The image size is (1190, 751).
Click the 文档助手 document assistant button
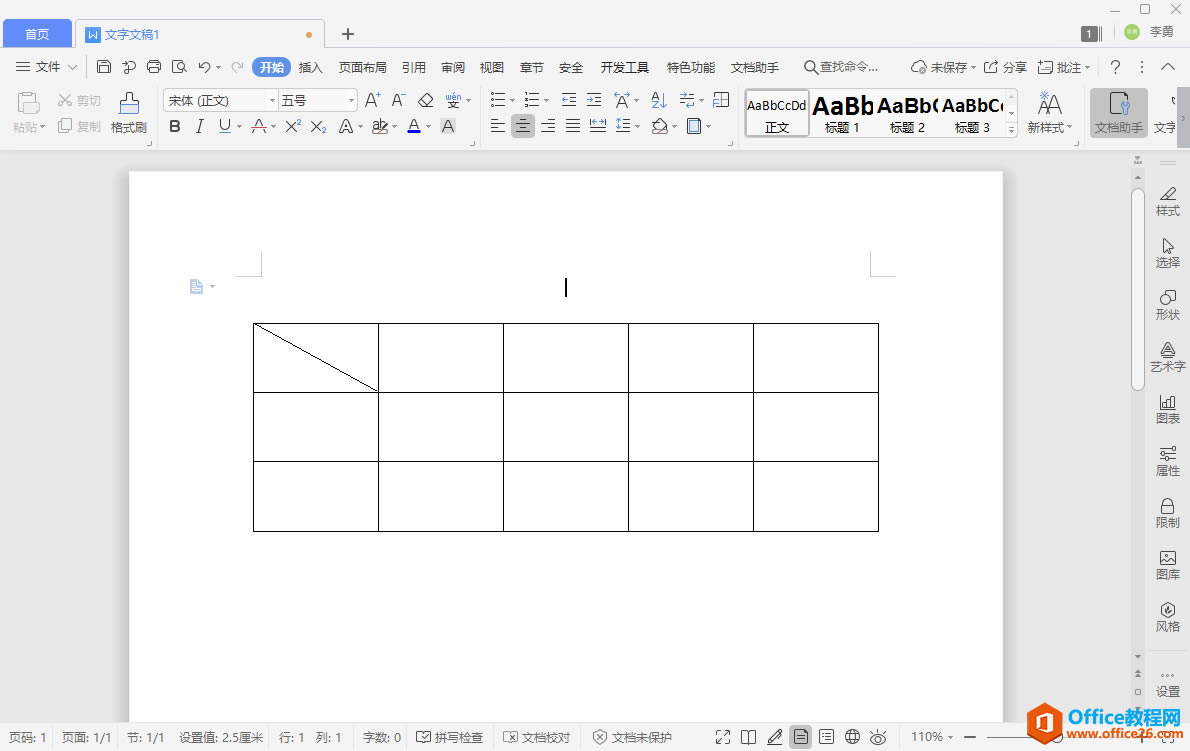1119,113
